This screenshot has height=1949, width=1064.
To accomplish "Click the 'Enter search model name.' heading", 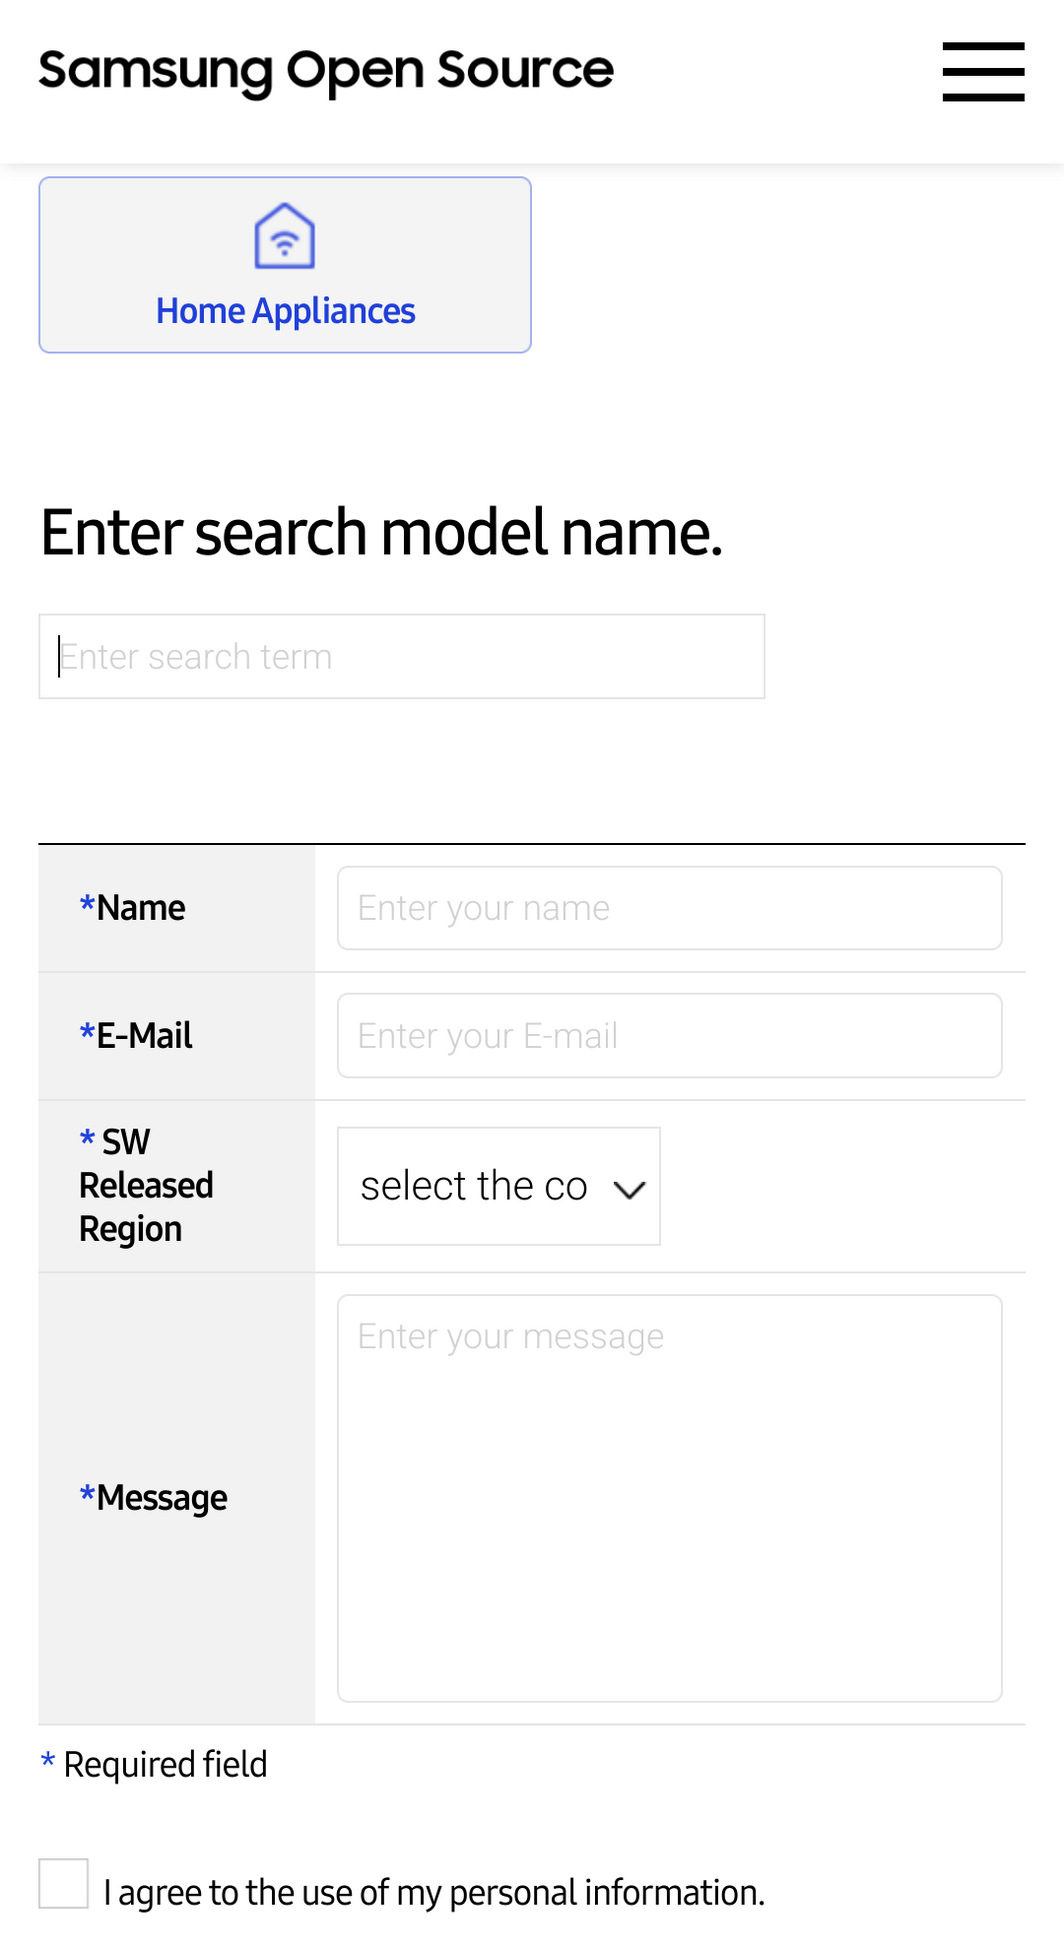I will coord(381,532).
